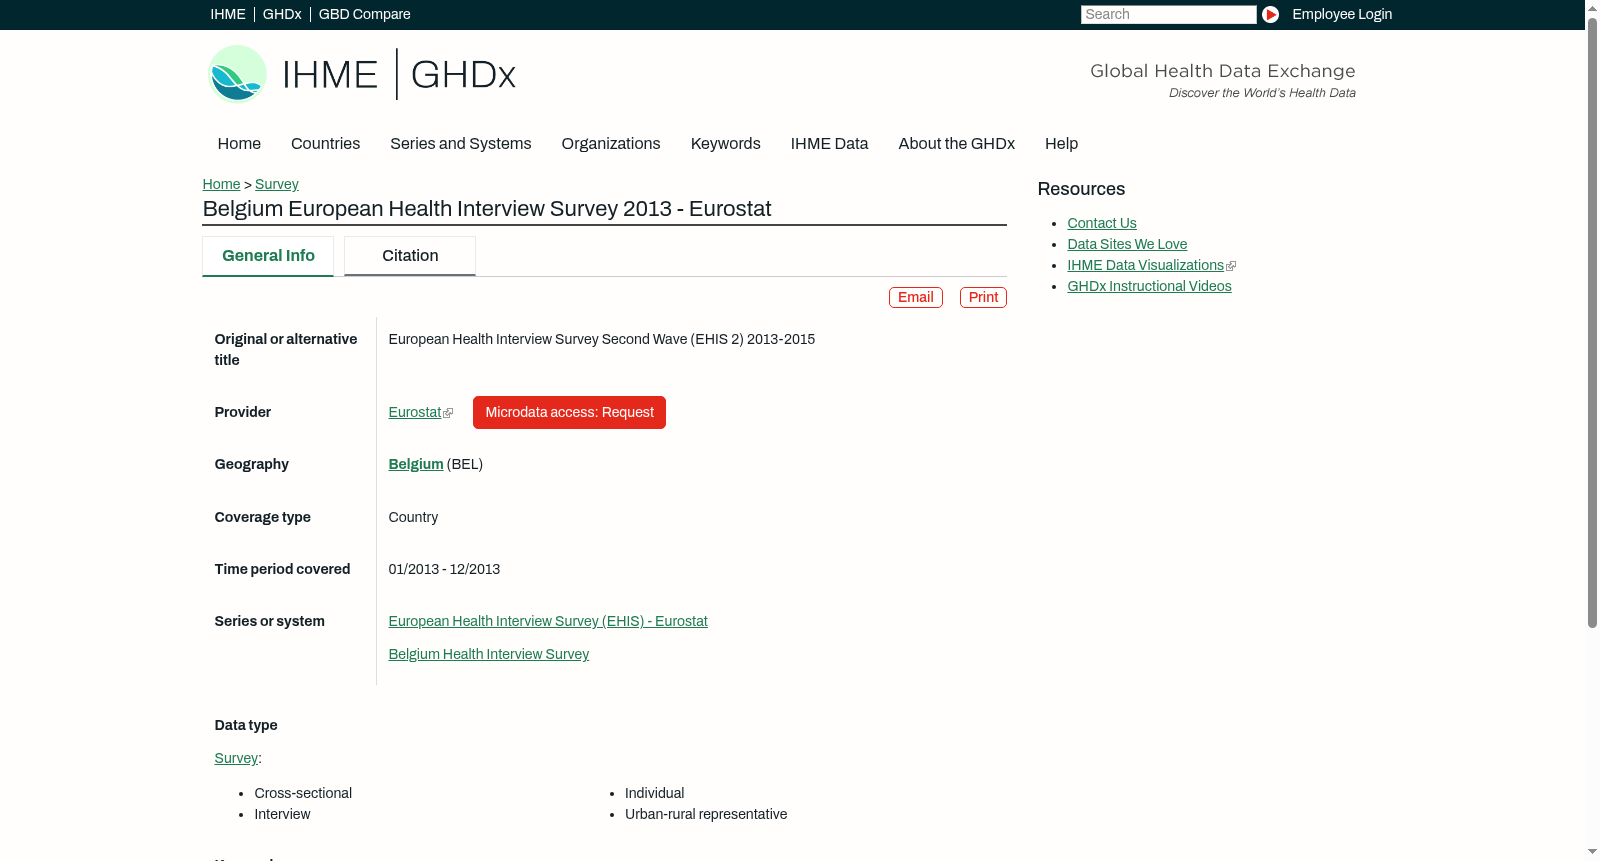This screenshot has height=861, width=1600.
Task: Open Series and Systems menu
Action: click(461, 143)
